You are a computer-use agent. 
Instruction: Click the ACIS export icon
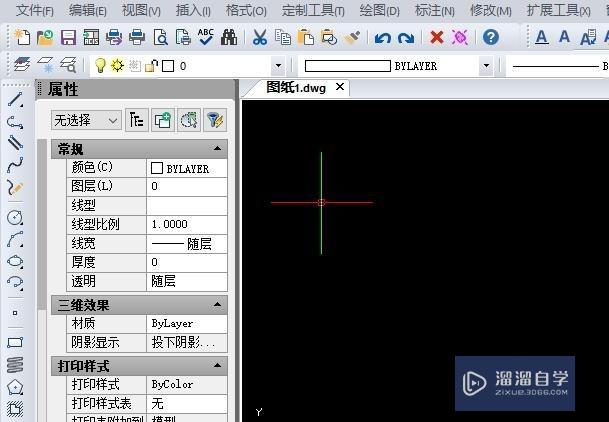click(x=91, y=38)
